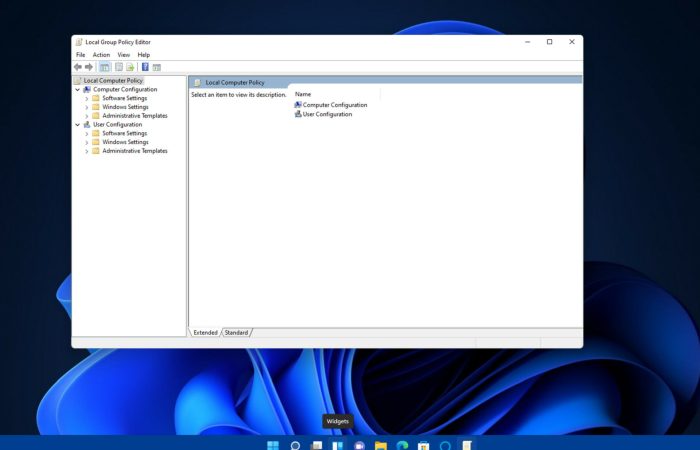The image size is (700, 450).
Task: Open Cortana circle icon on the taskbar
Action: (446, 445)
